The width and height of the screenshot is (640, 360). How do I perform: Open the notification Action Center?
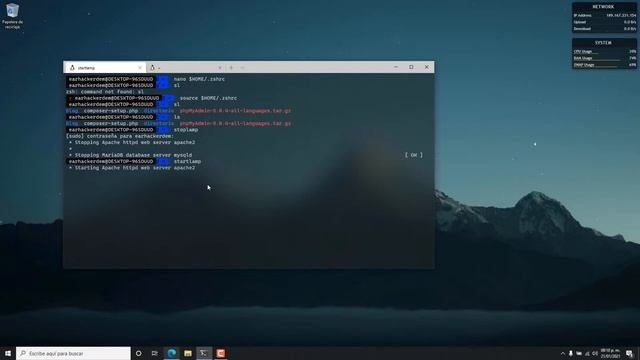tap(629, 353)
